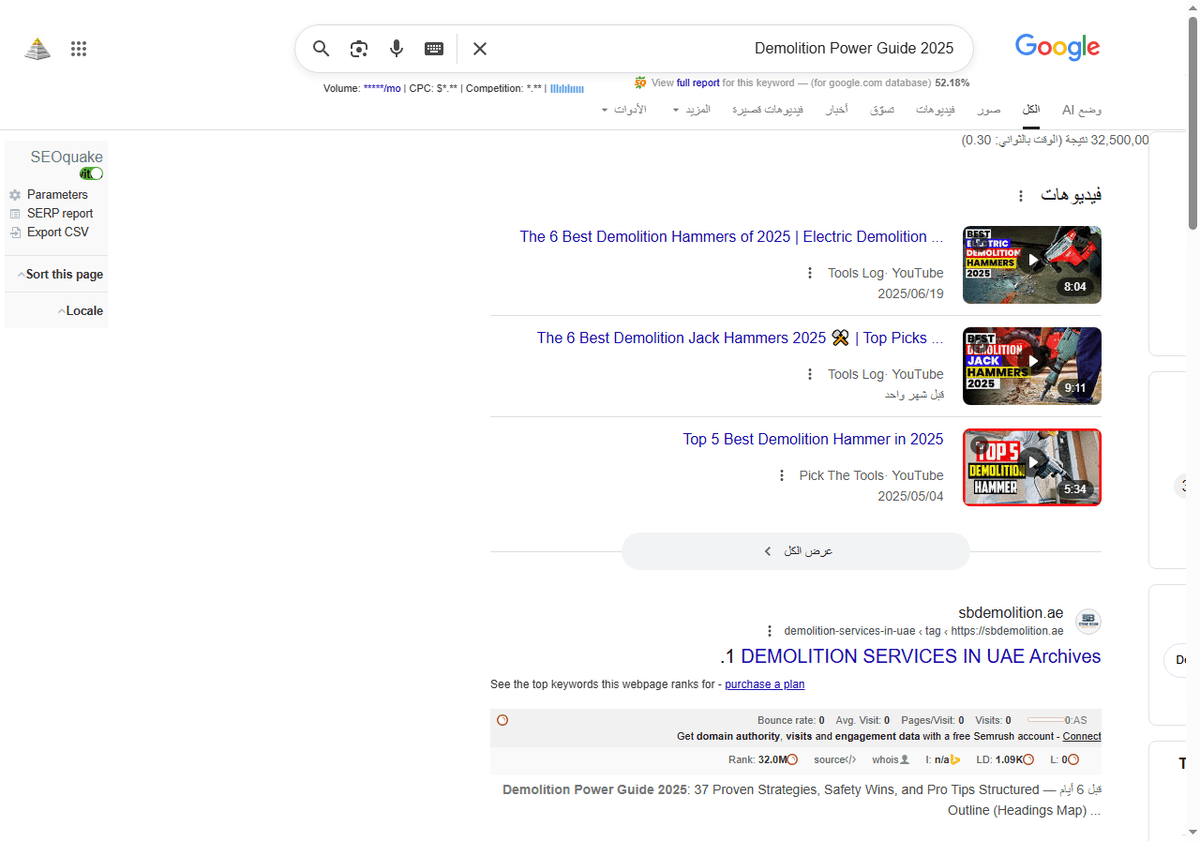Open the Google apps grid icon

coord(78,48)
